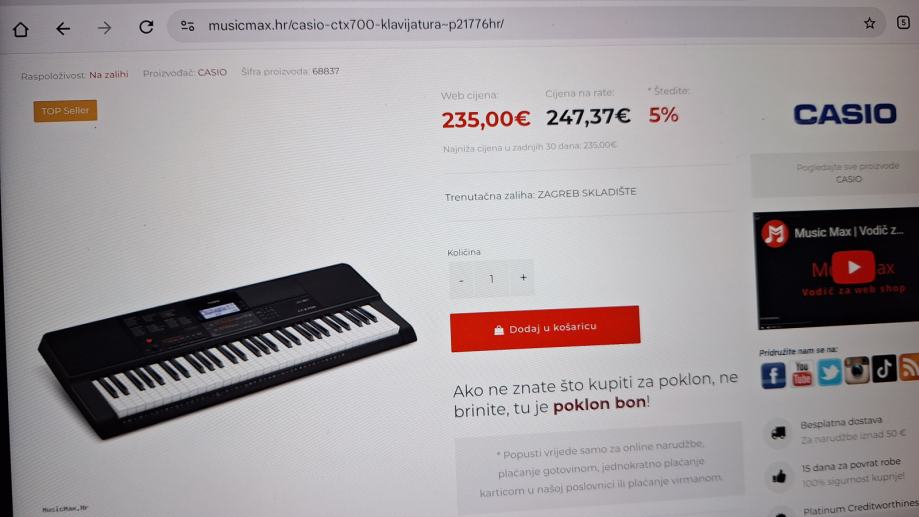Click the quantity input field
Viewport: 919px width, 517px height.
[x=492, y=279]
